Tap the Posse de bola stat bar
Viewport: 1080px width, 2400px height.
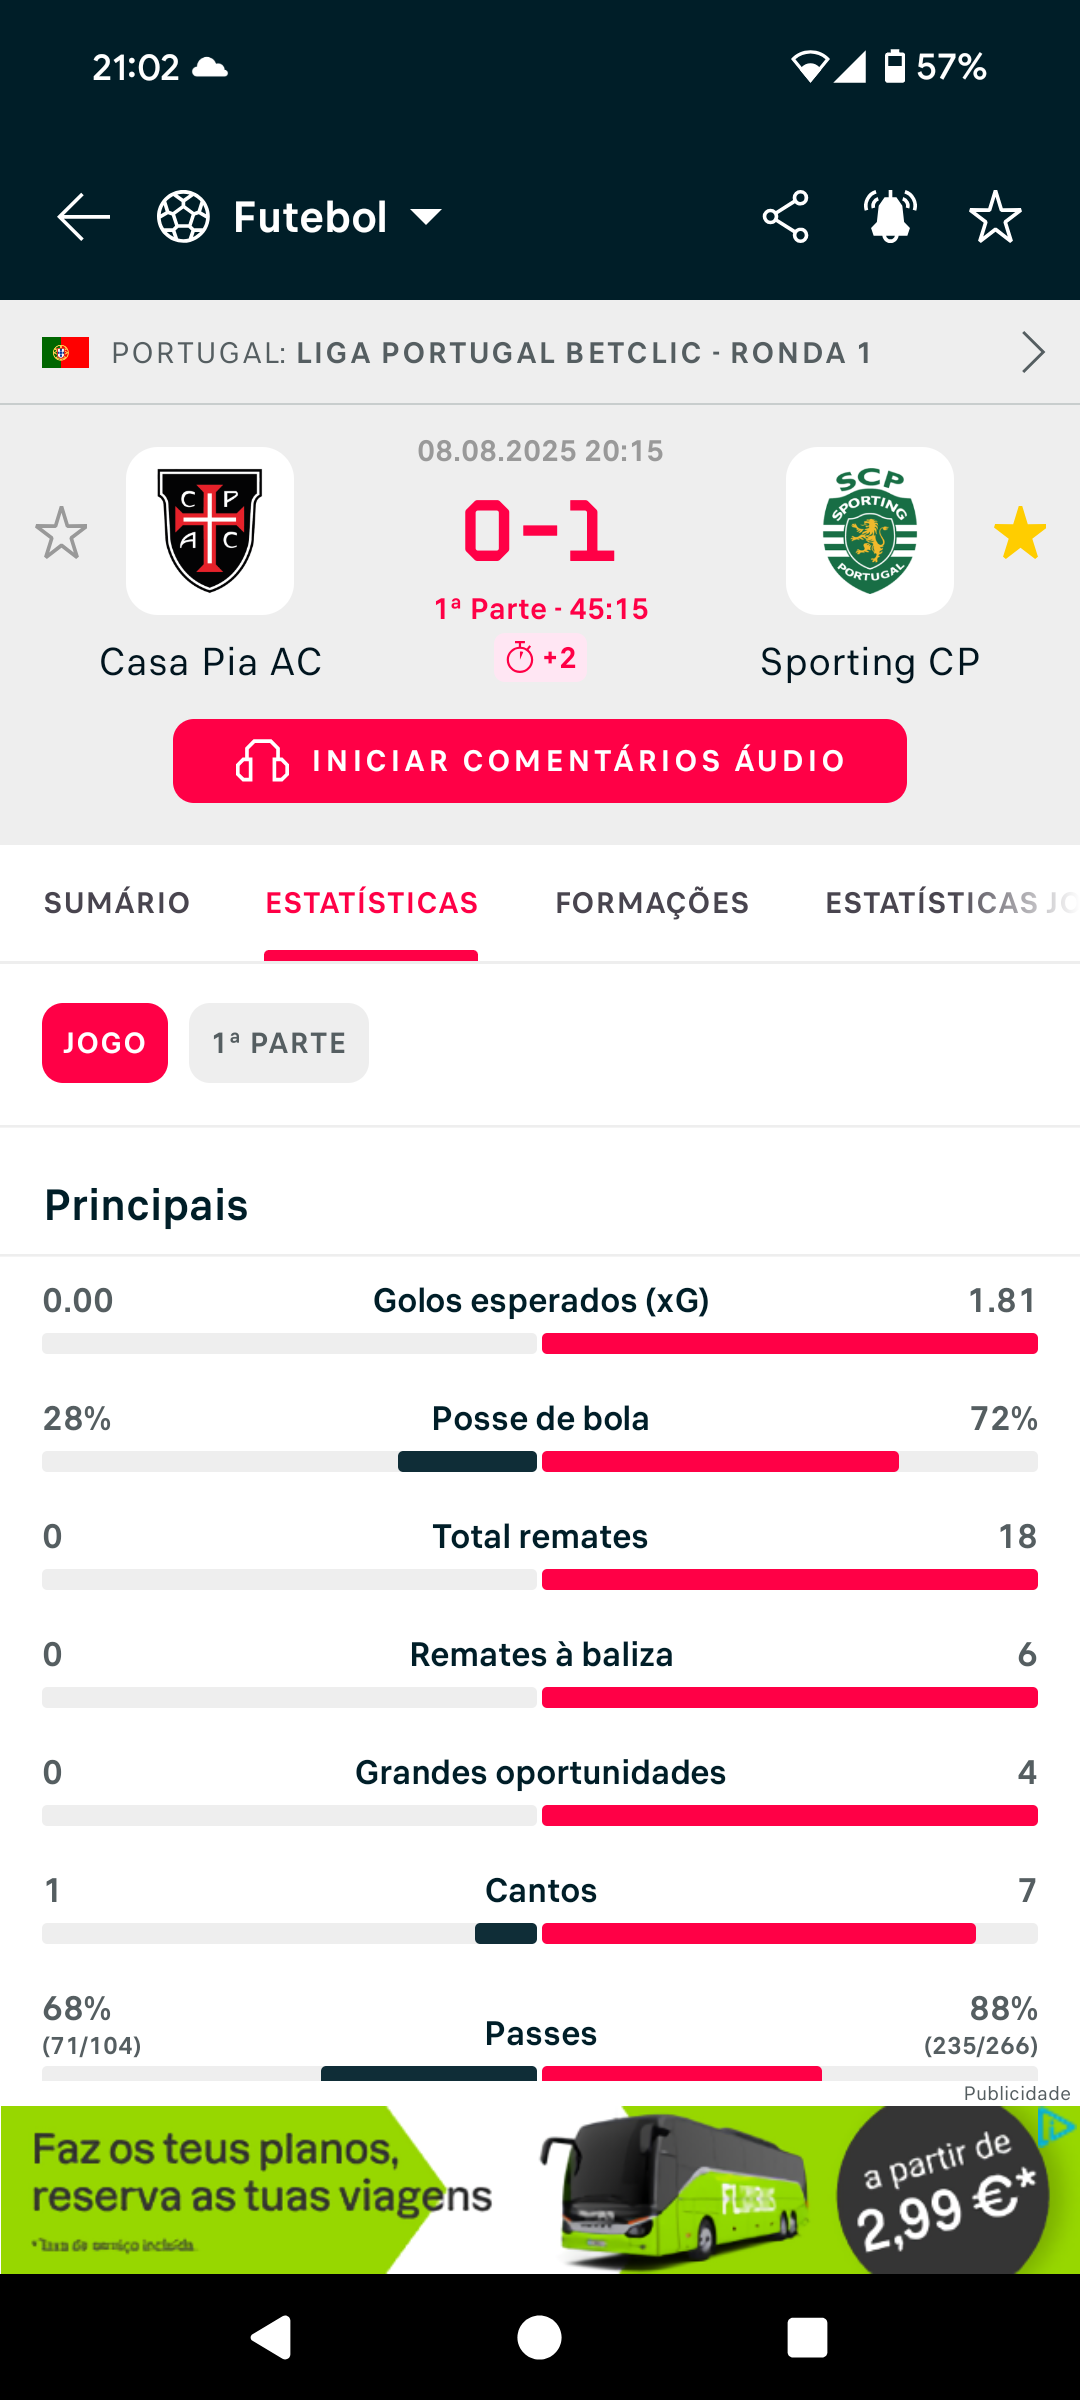(540, 1461)
